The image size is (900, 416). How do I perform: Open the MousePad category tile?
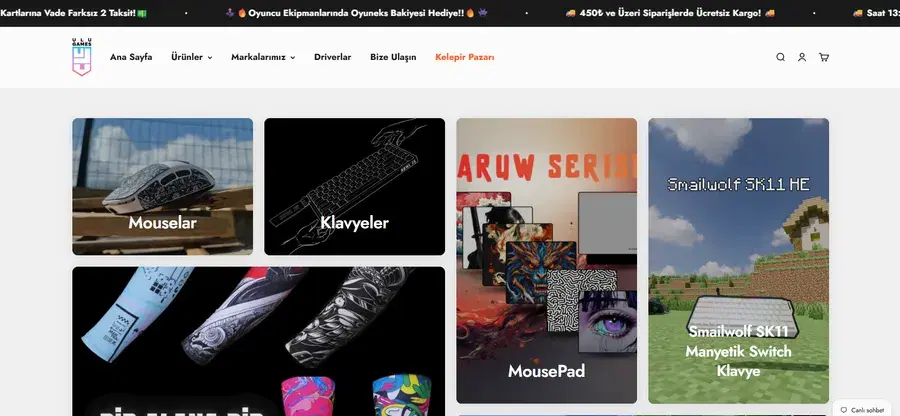click(546, 261)
